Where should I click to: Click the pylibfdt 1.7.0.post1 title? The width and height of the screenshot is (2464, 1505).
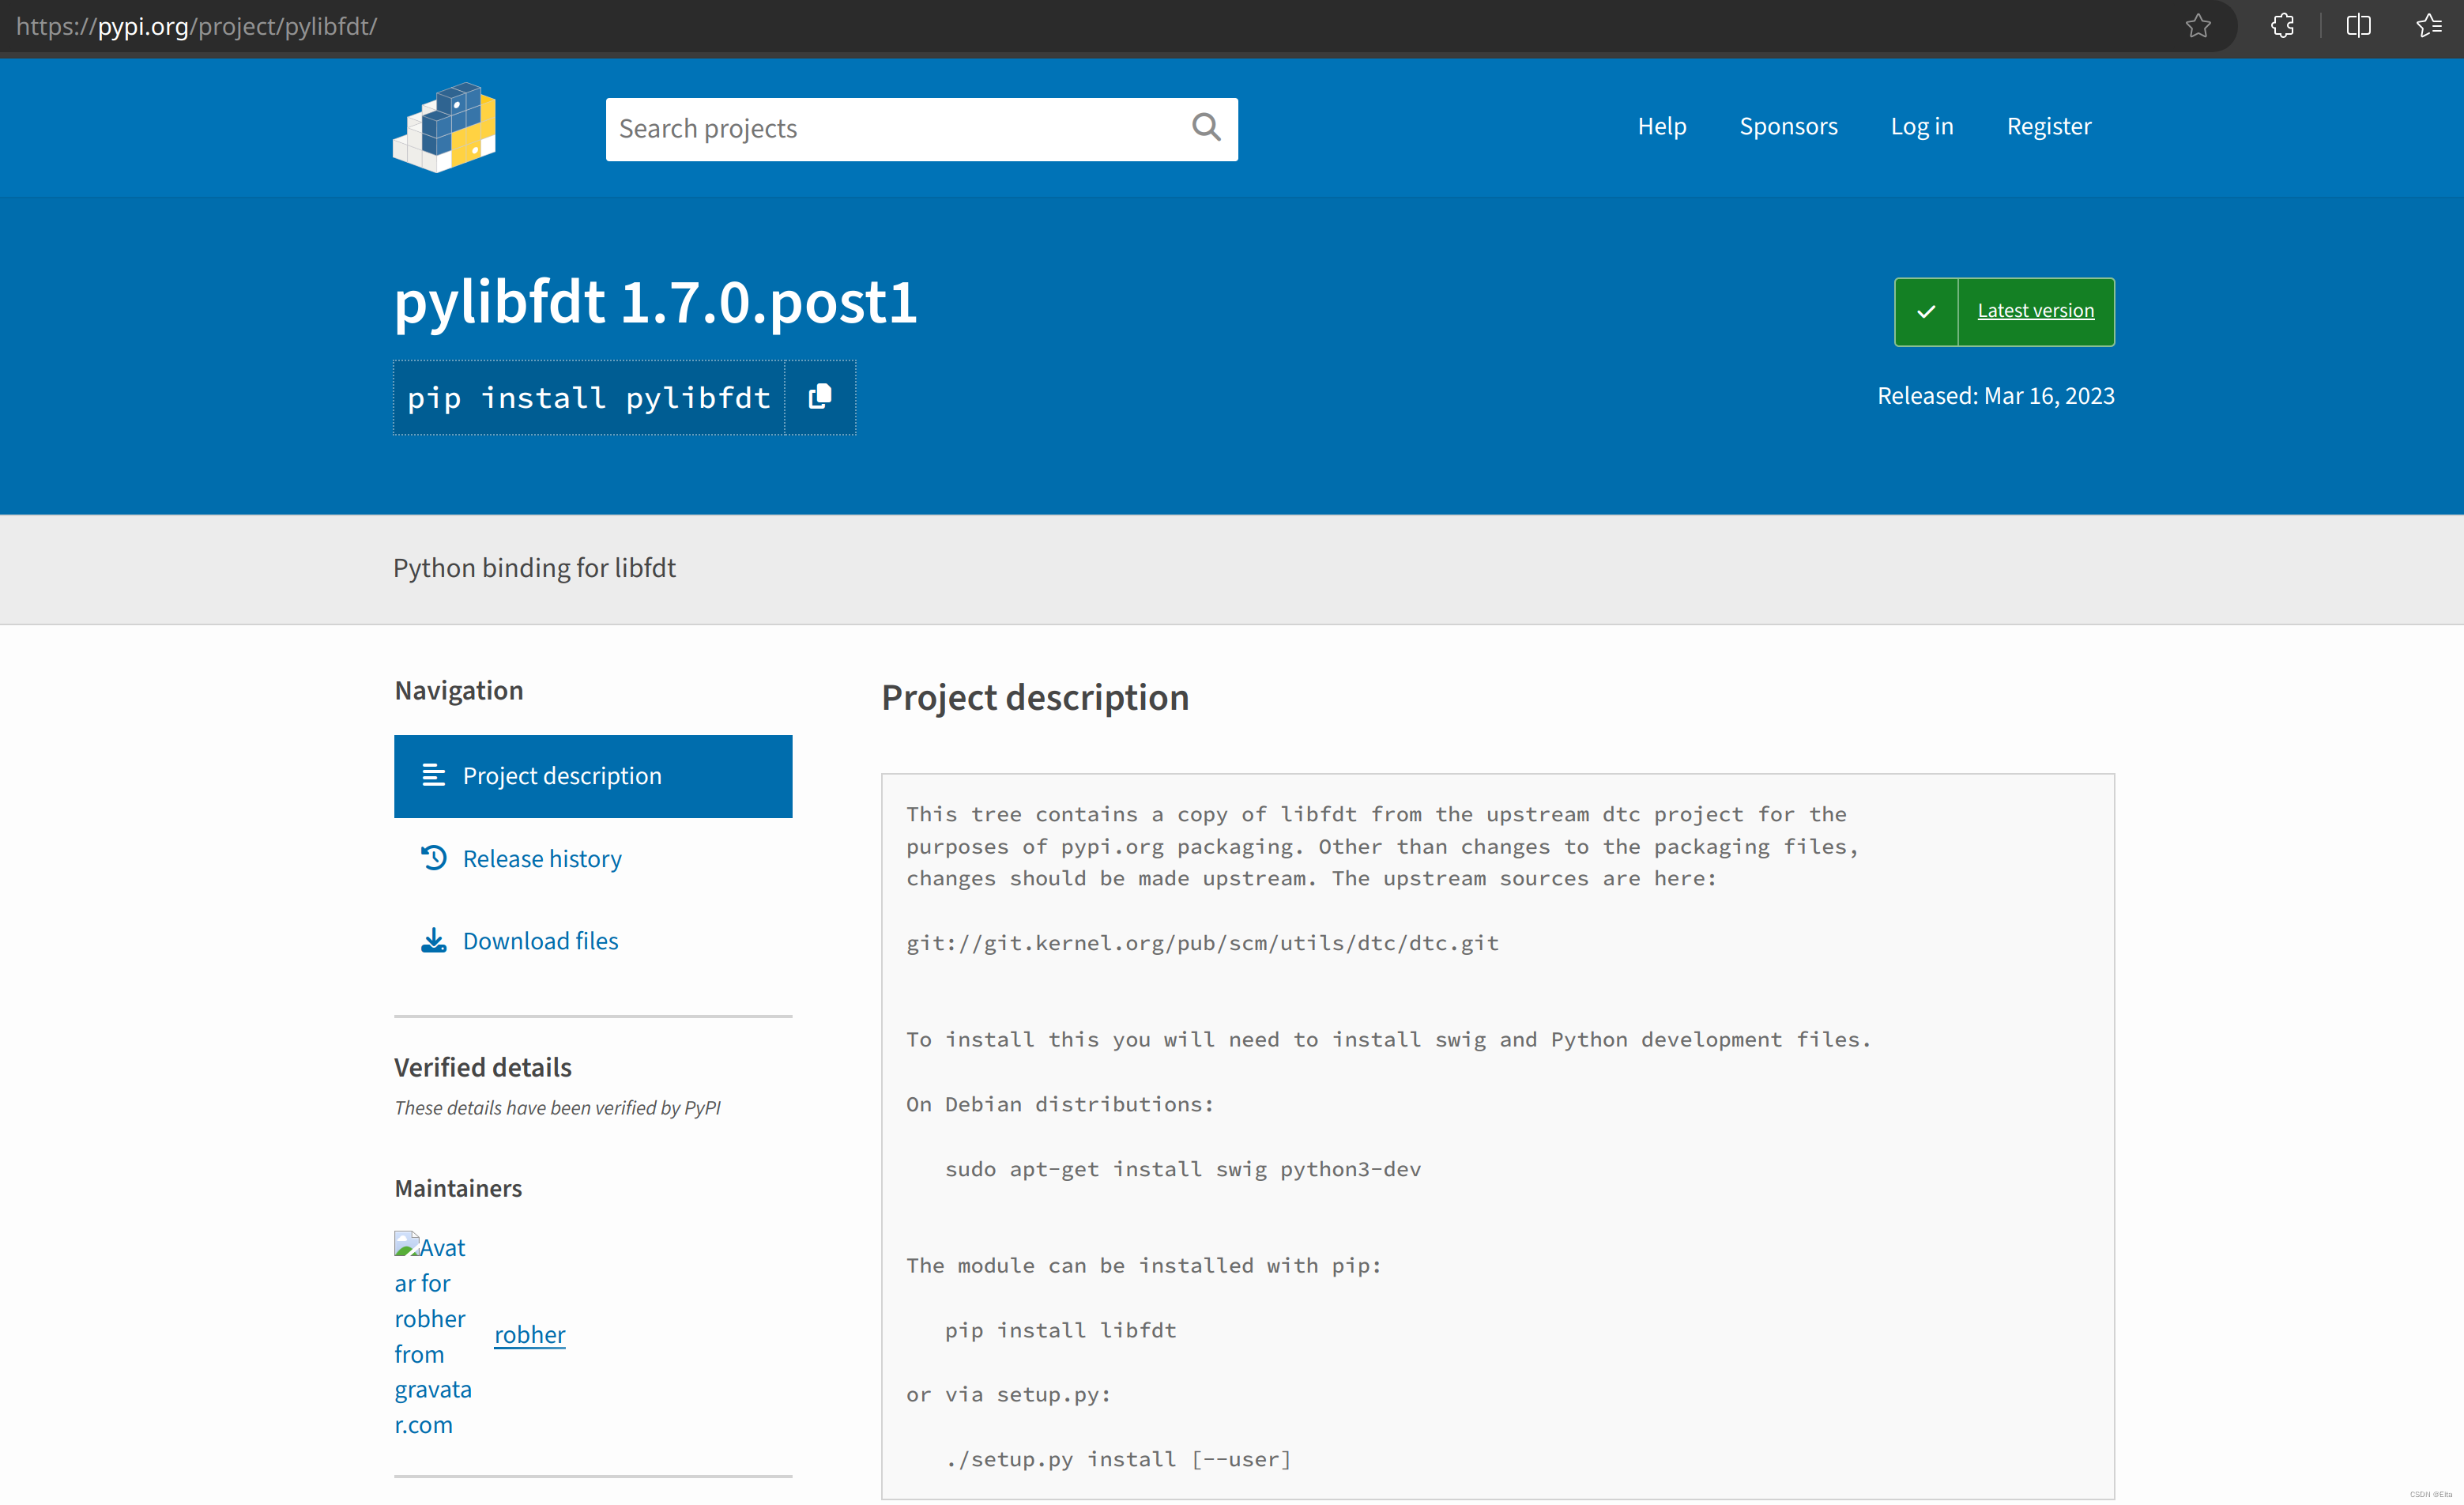(655, 301)
